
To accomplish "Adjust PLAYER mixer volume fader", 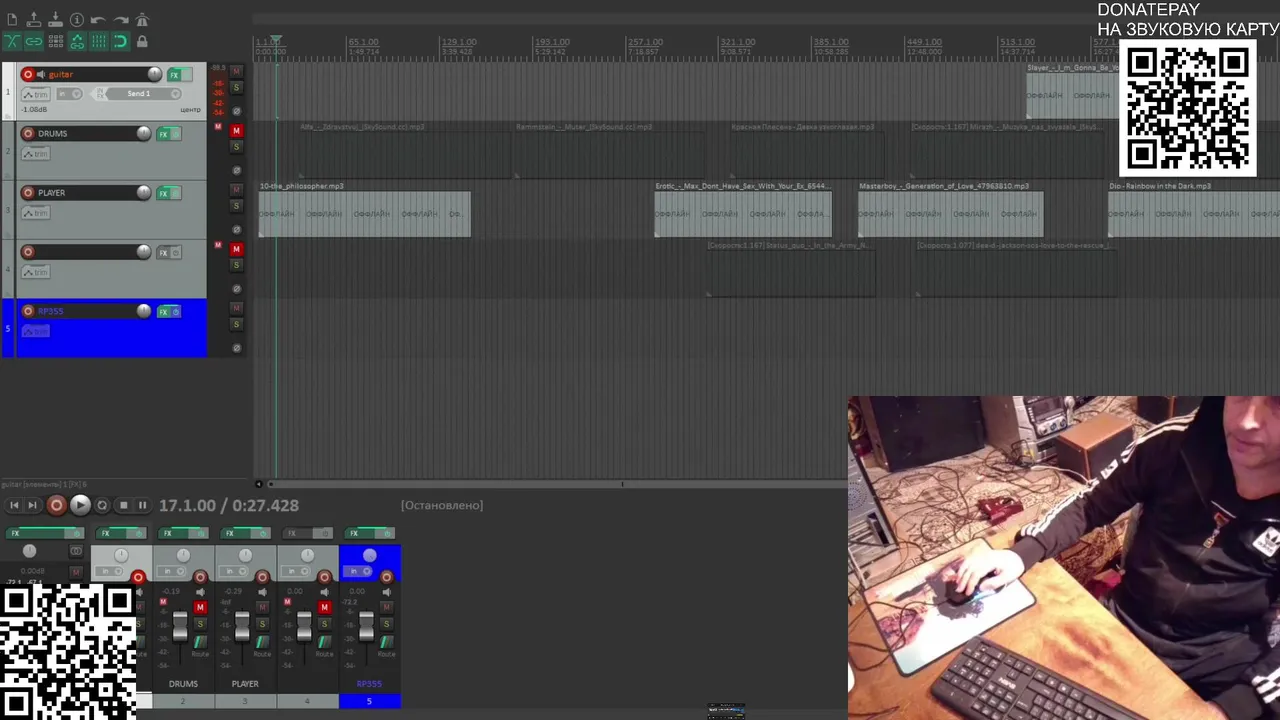I will coord(242,627).
